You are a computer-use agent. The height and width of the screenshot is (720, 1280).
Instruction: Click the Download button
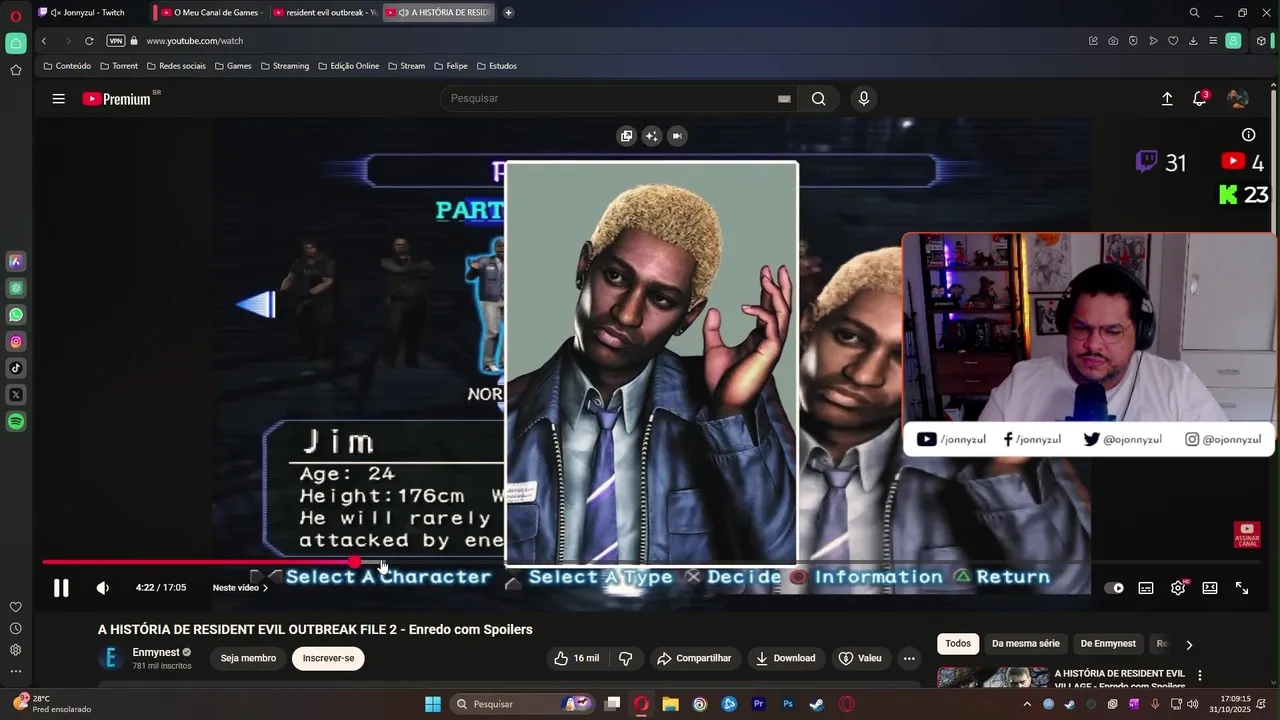point(785,658)
